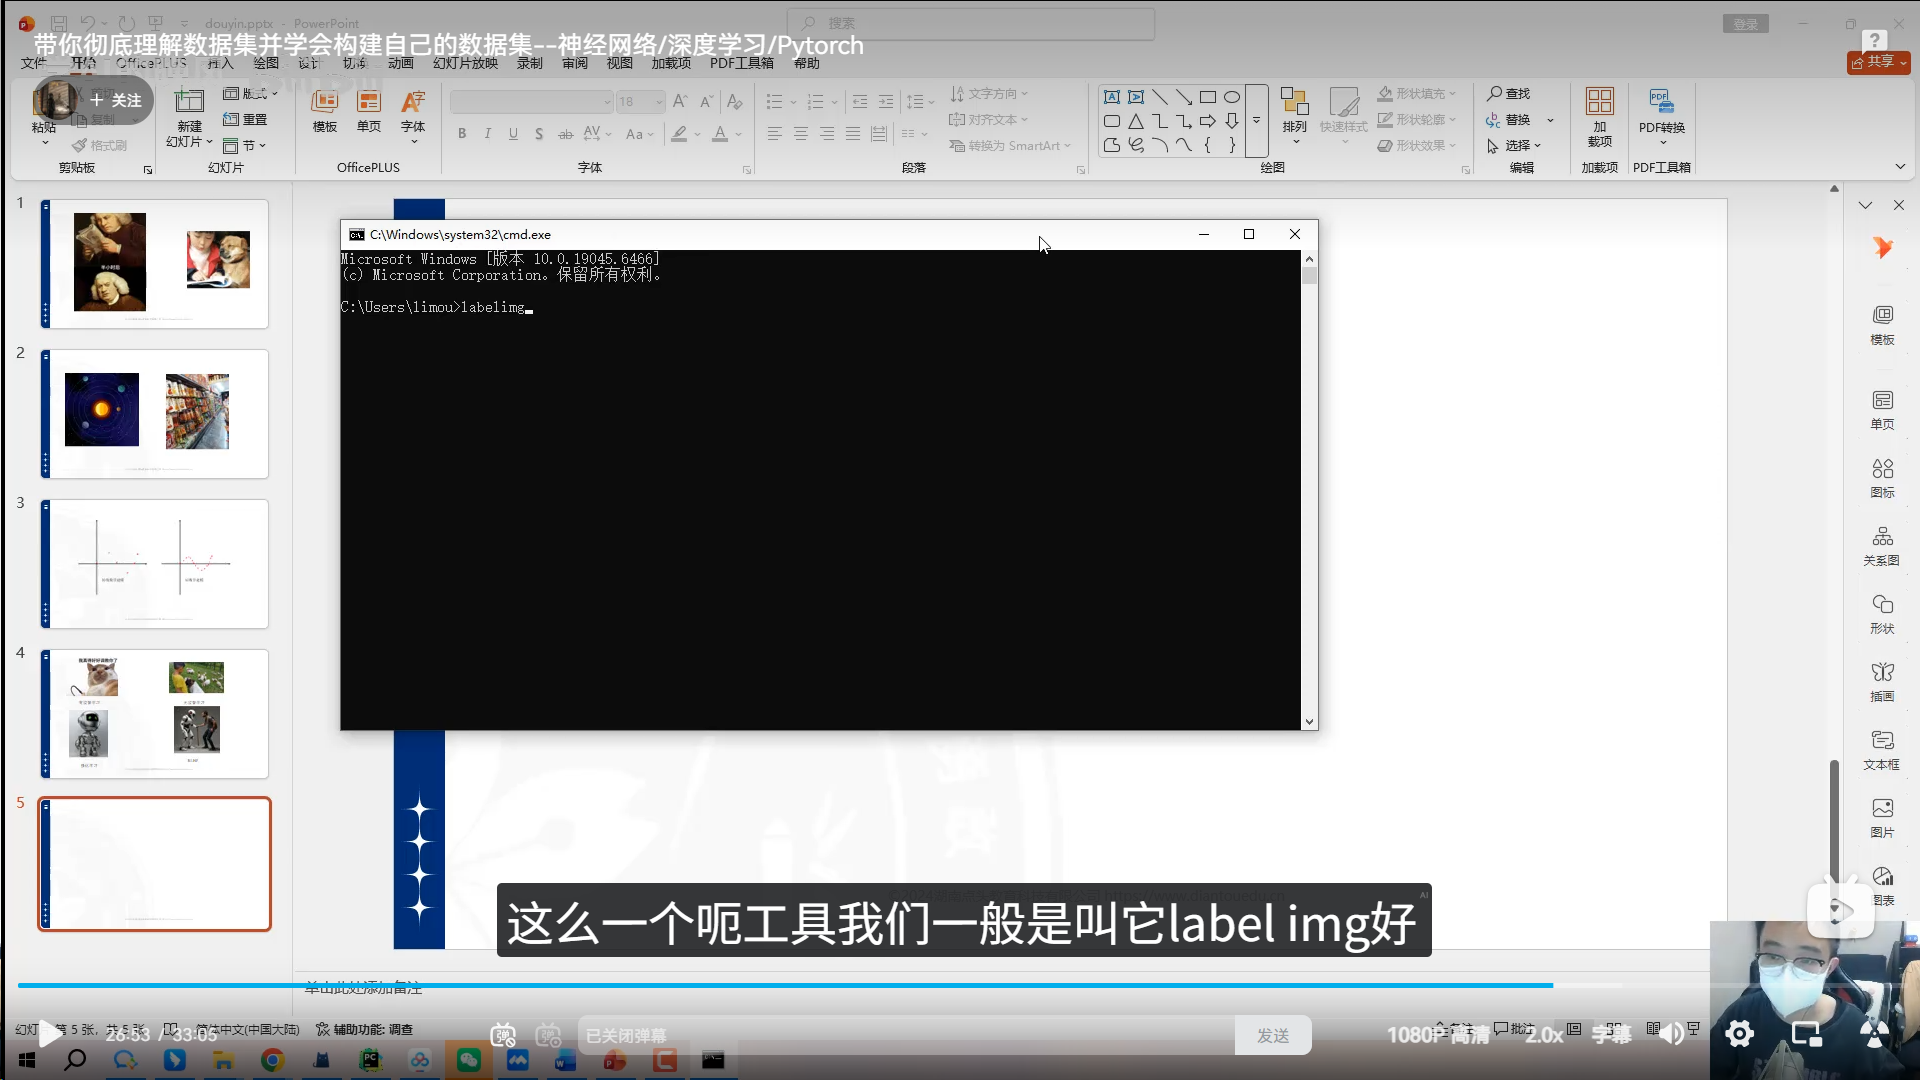The height and width of the screenshot is (1080, 1920).
Task: Click the 关注 follow button
Action: pyautogui.click(x=116, y=100)
